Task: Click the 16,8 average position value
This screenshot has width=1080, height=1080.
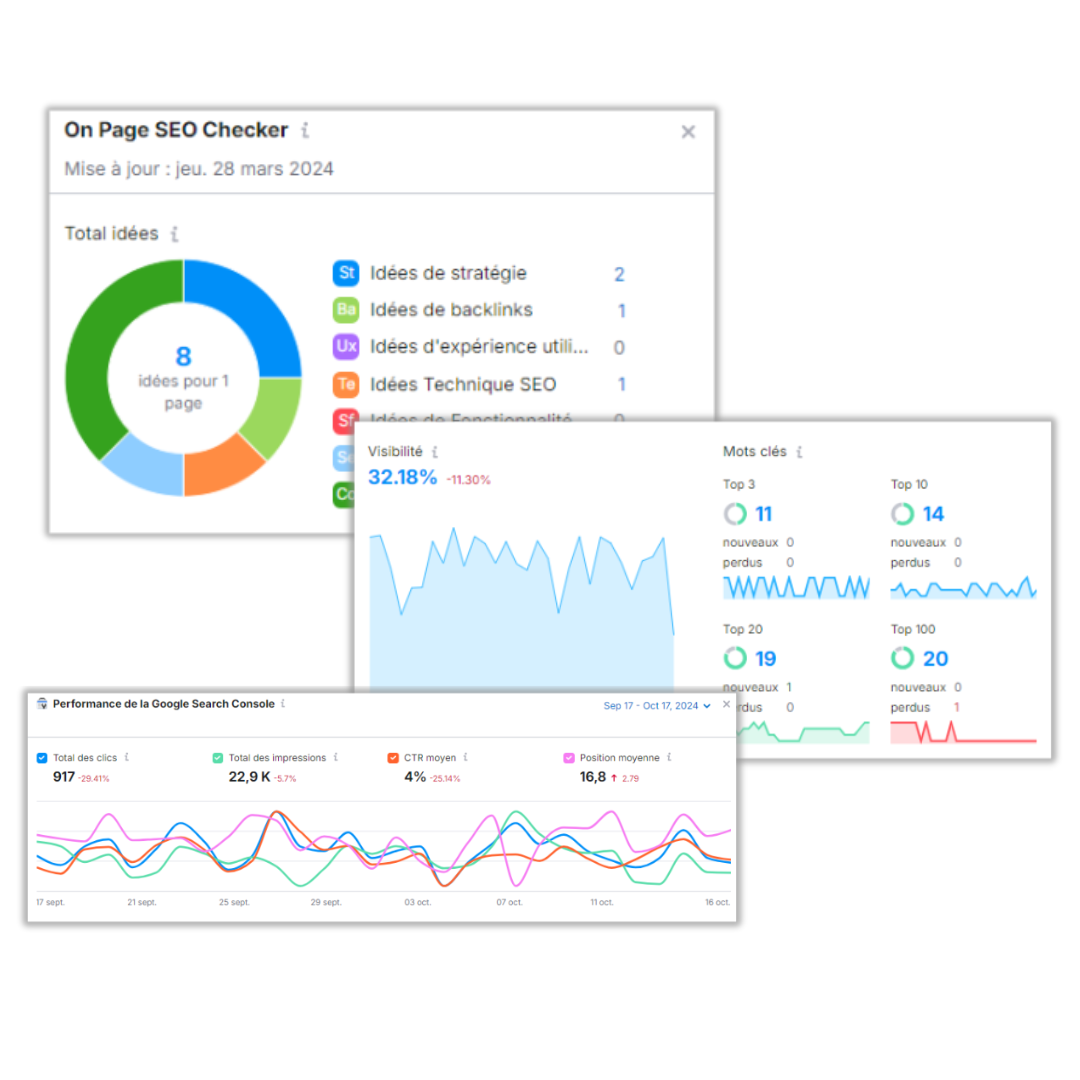Action: (593, 777)
